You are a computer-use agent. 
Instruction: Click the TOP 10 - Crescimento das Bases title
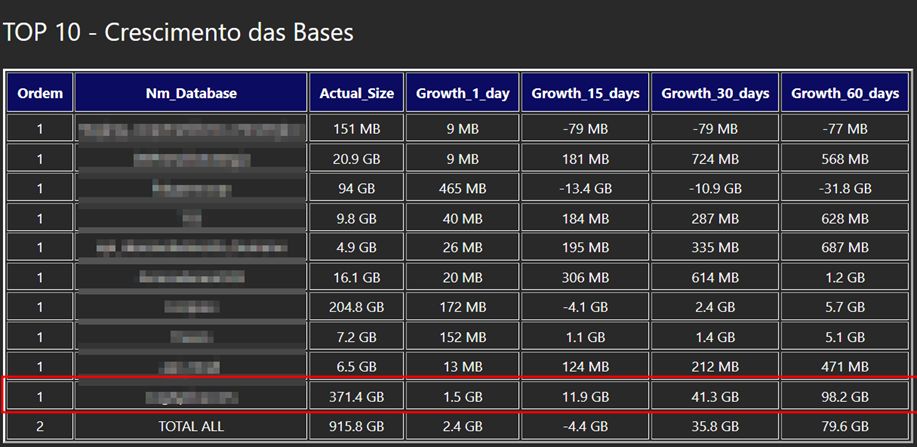(x=178, y=33)
